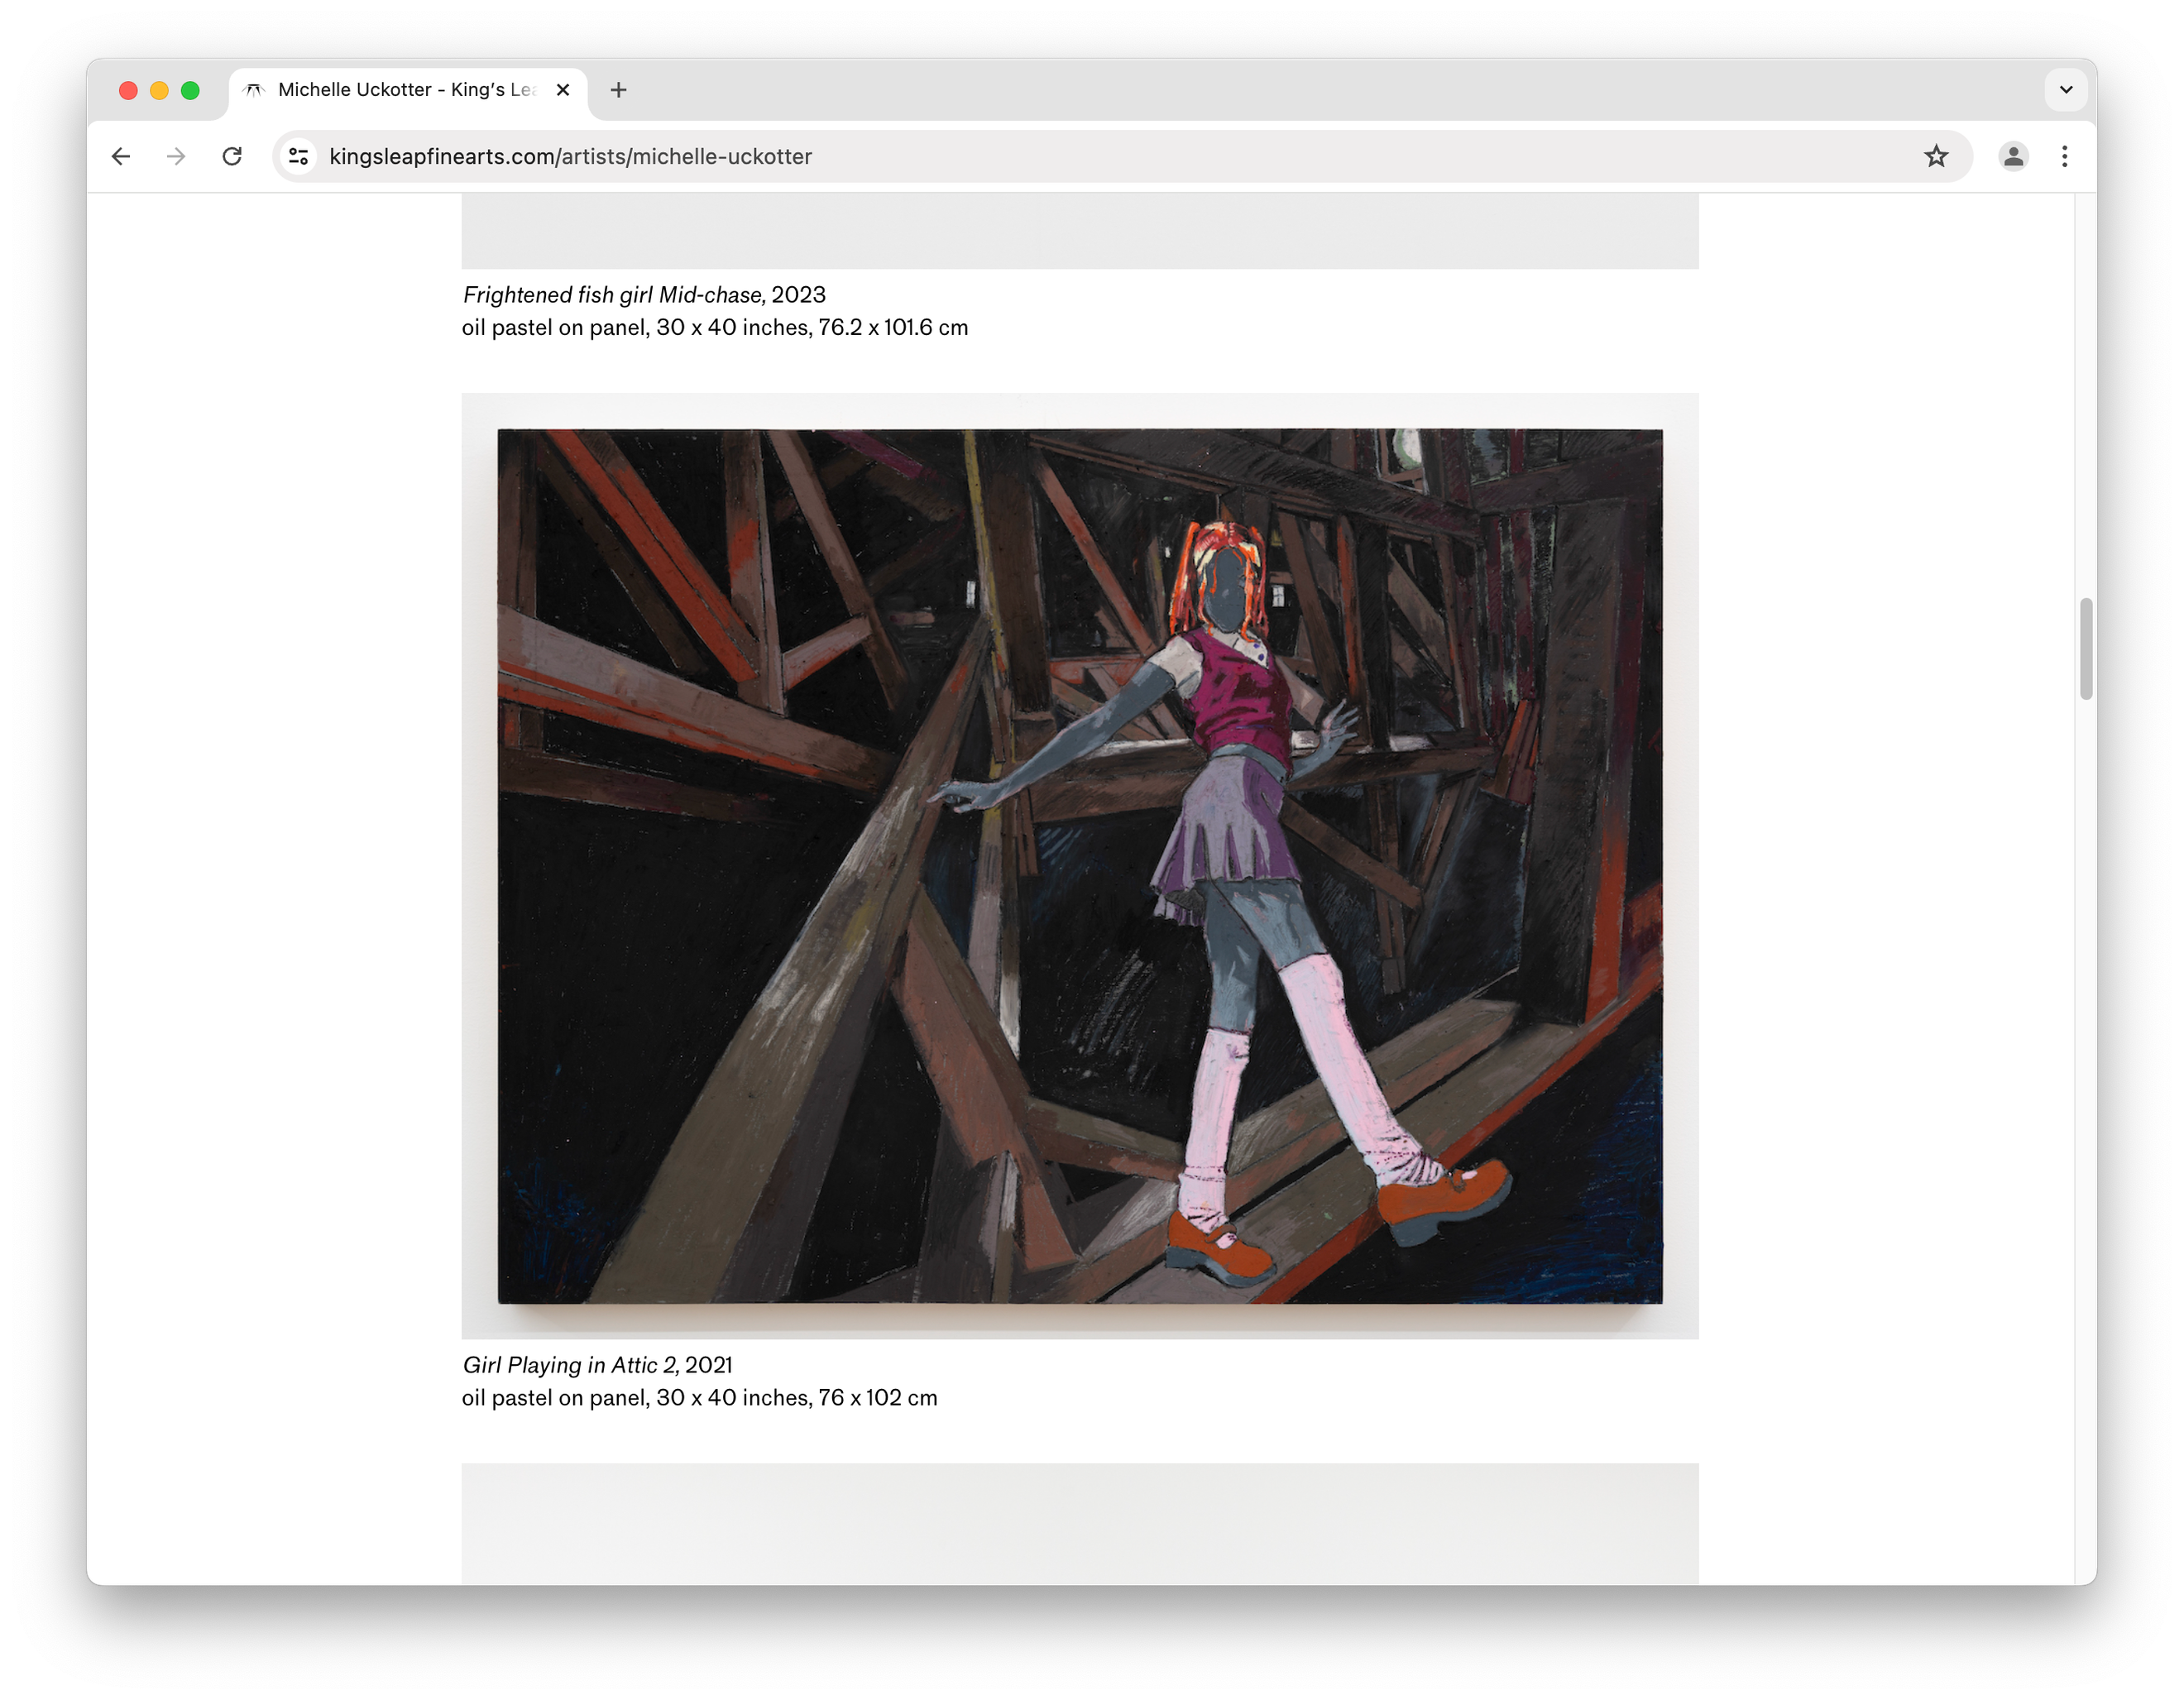Open a new tab with plus icon
Image resolution: width=2184 pixels, height=1700 pixels.
(x=618, y=90)
